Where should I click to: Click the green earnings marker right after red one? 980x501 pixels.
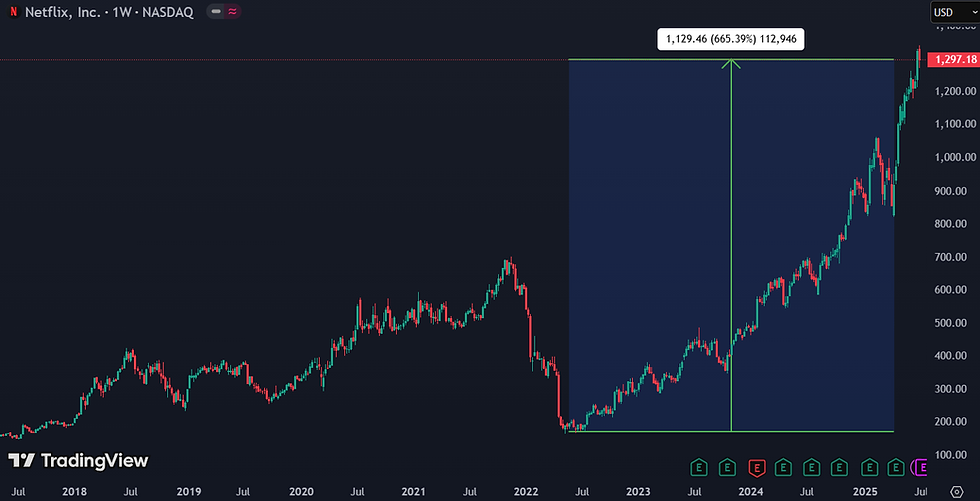783,466
